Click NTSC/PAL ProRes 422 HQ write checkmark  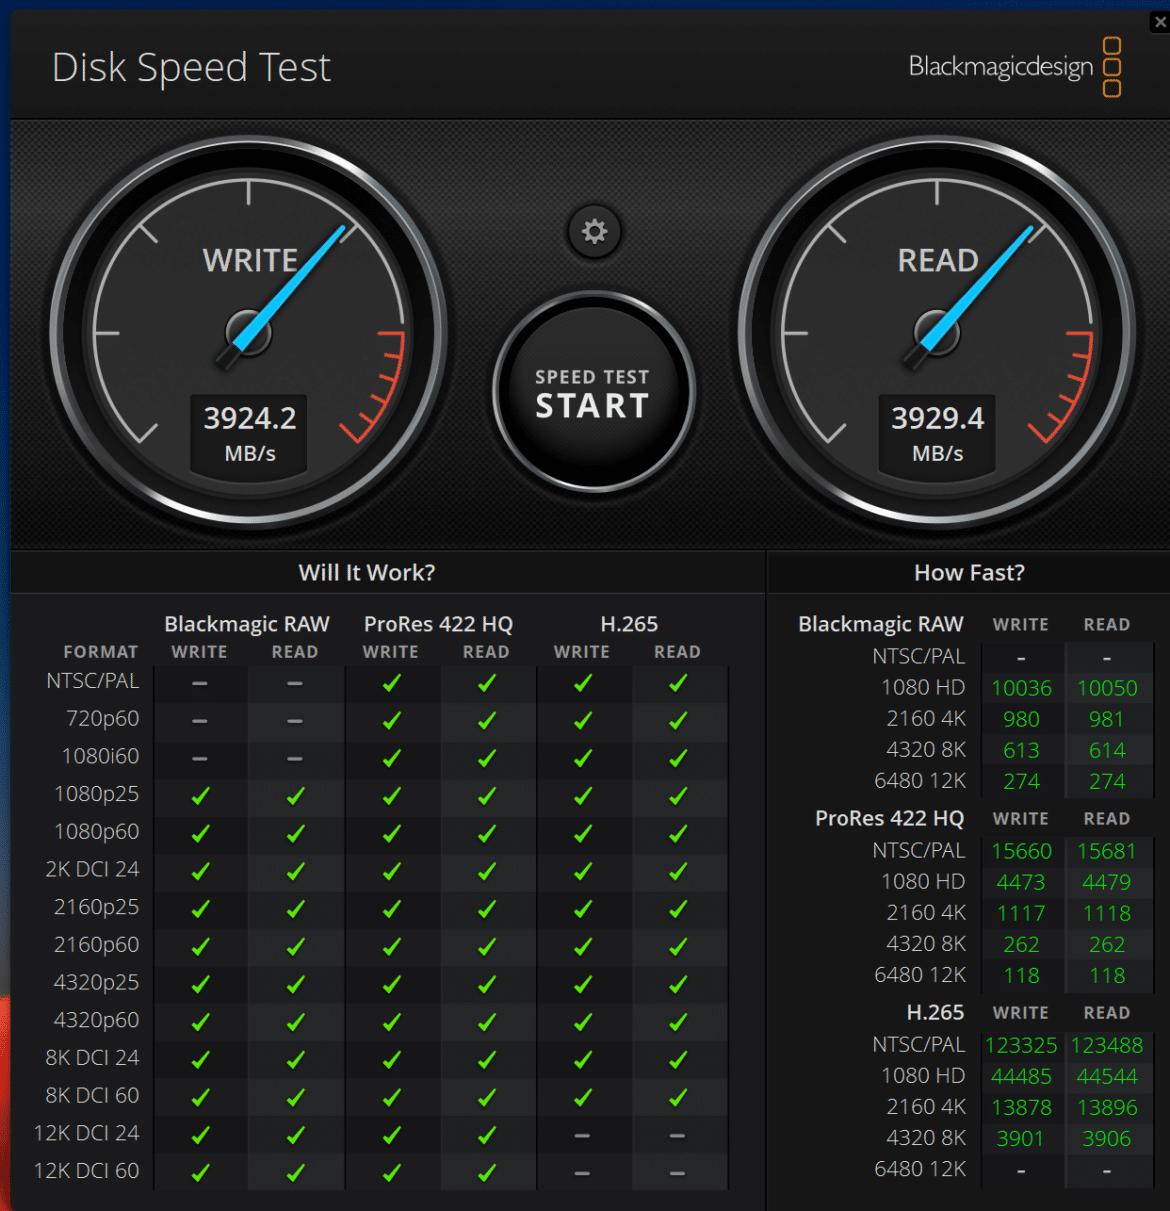392,683
